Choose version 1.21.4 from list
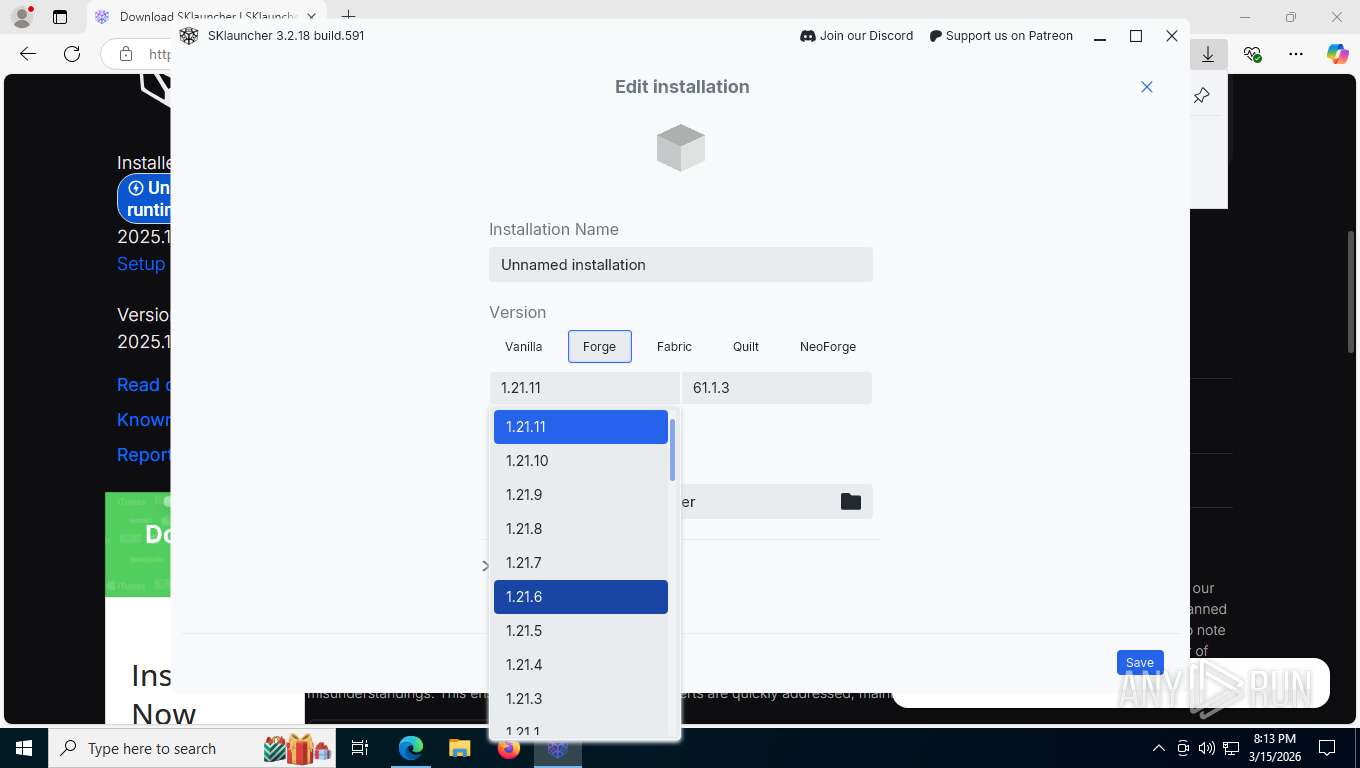The width and height of the screenshot is (1360, 768). pyautogui.click(x=581, y=665)
